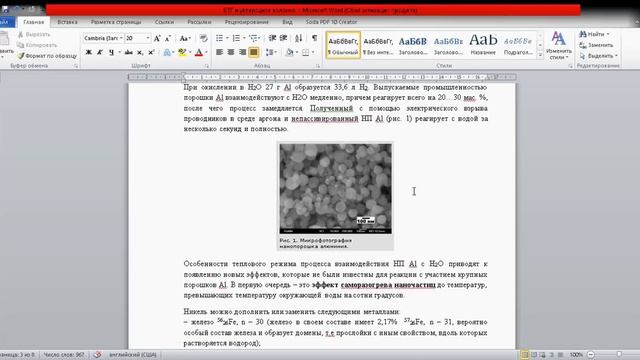Toggle underline (Ч) formatting
This screenshot has width=640, height=360.
[x=111, y=52]
